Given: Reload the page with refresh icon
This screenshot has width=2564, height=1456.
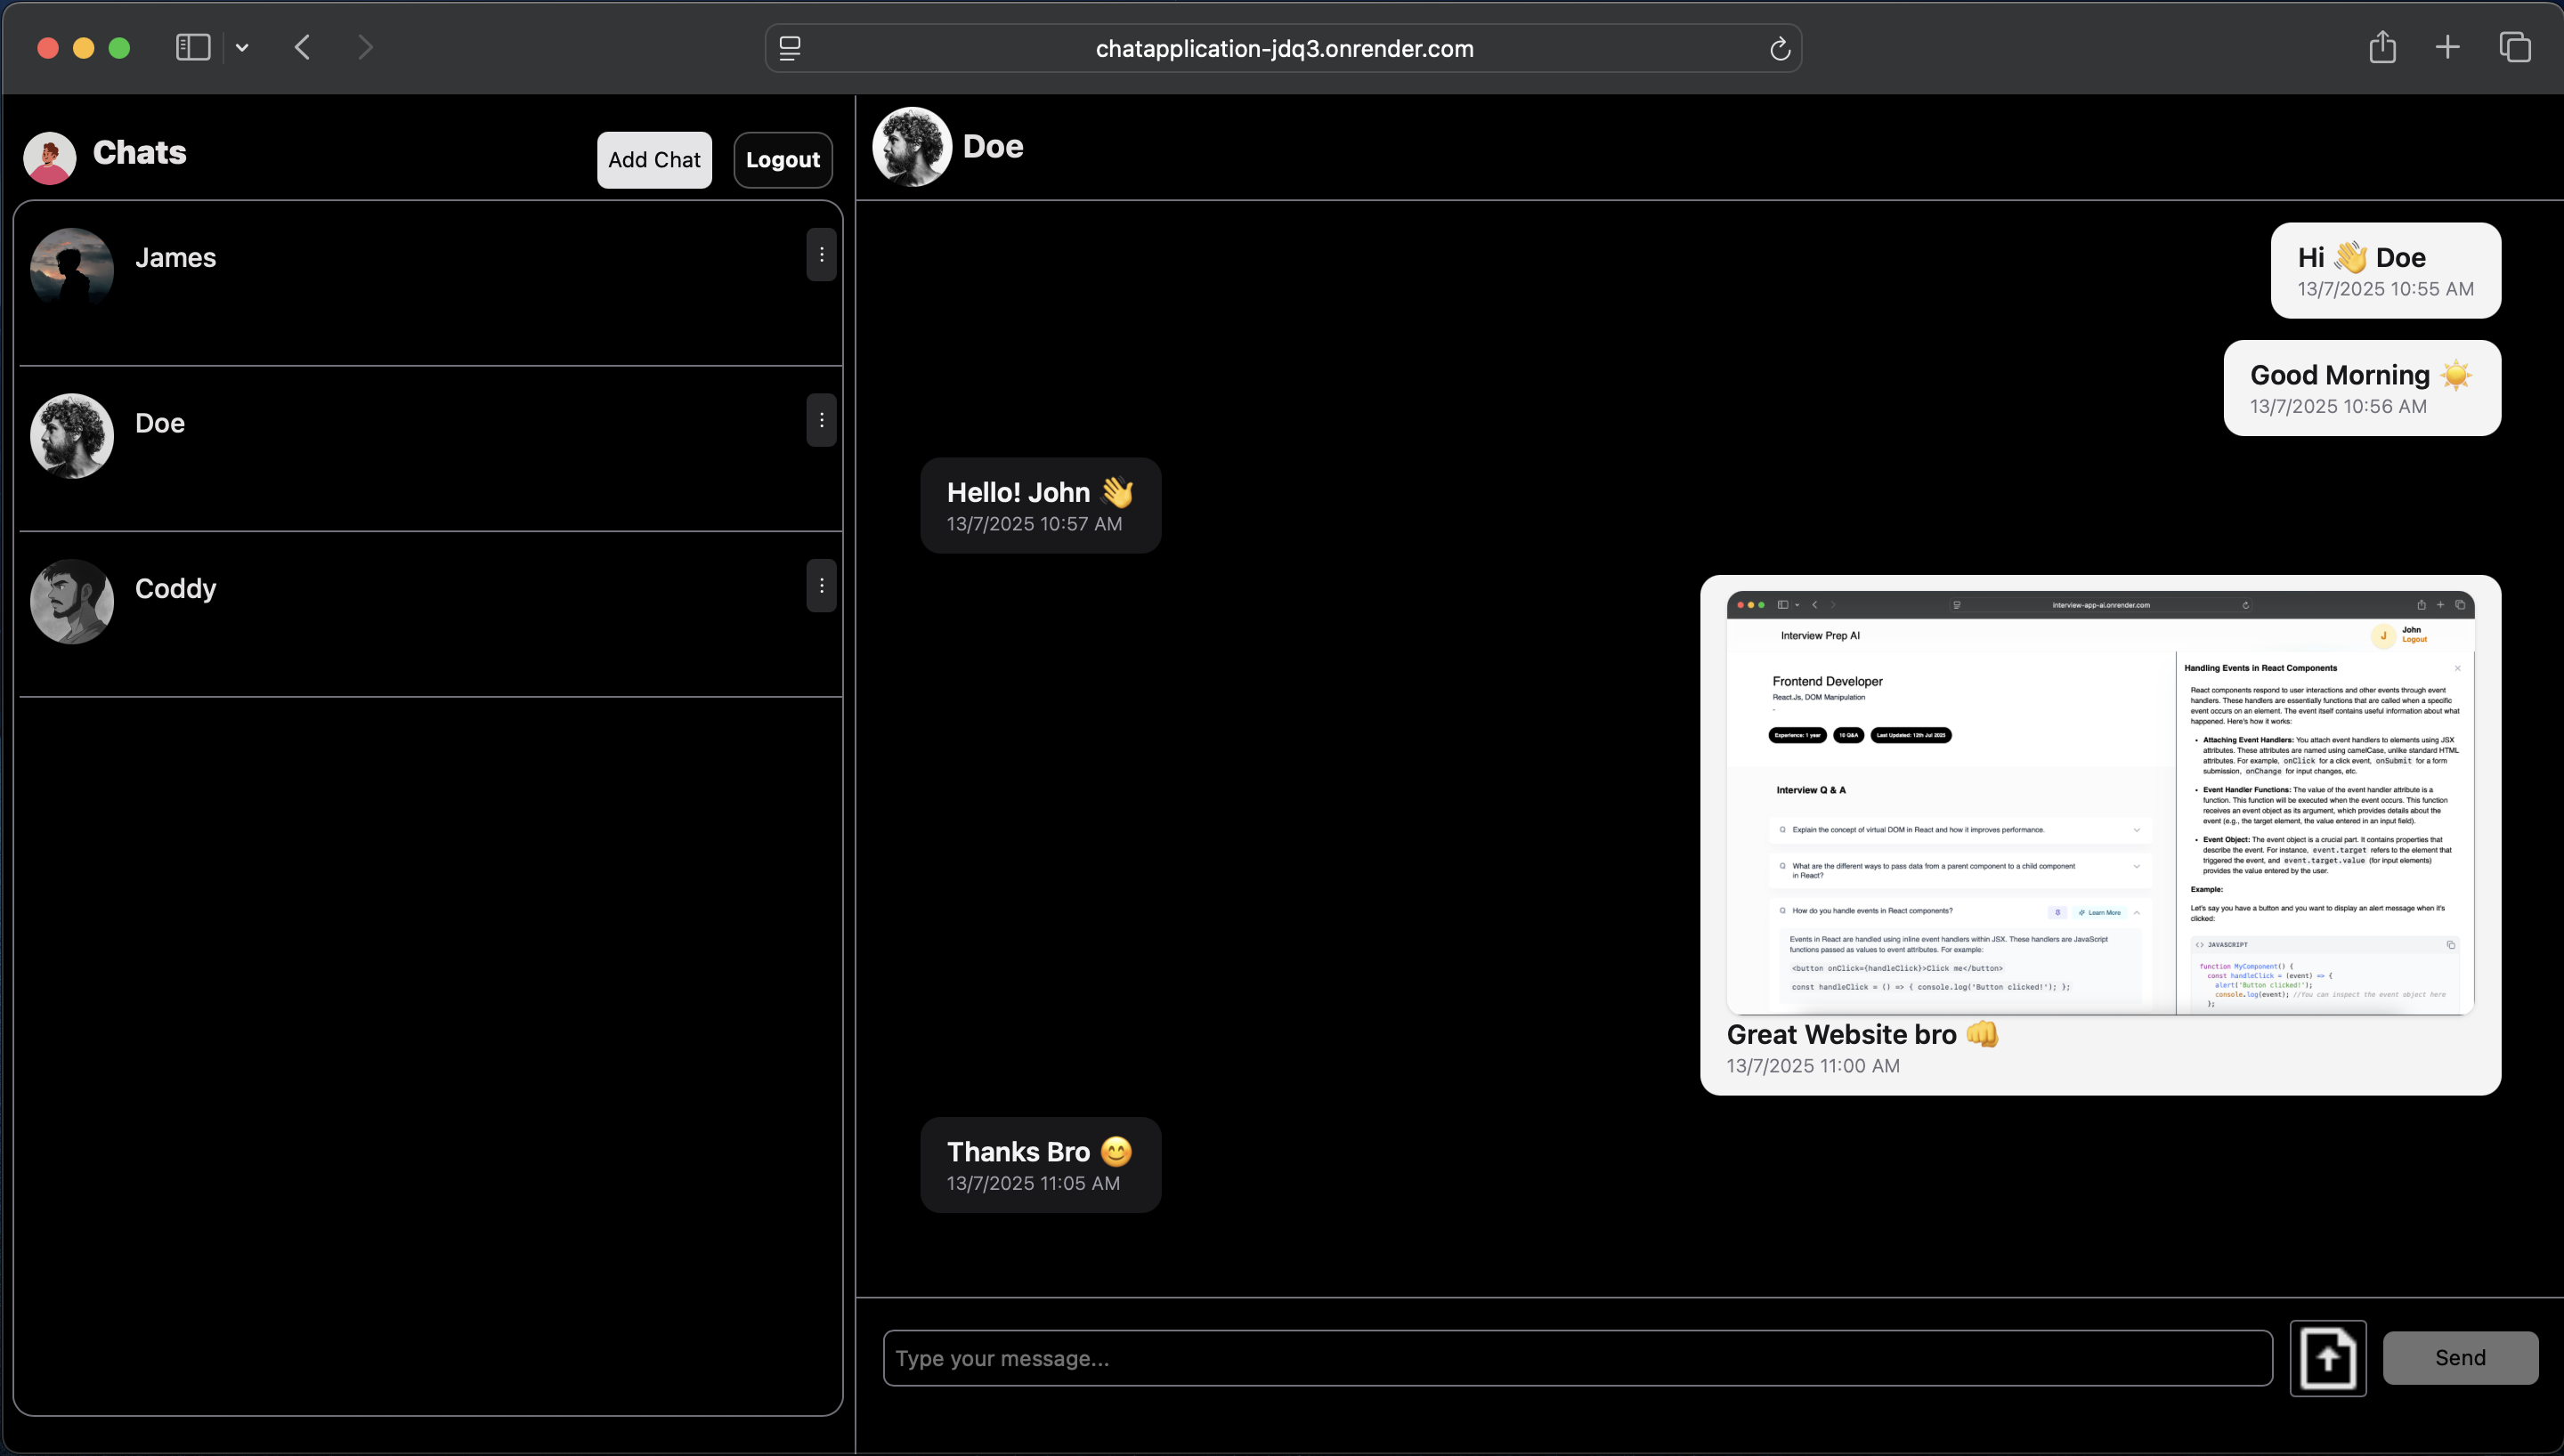Looking at the screenshot, I should point(1779,48).
